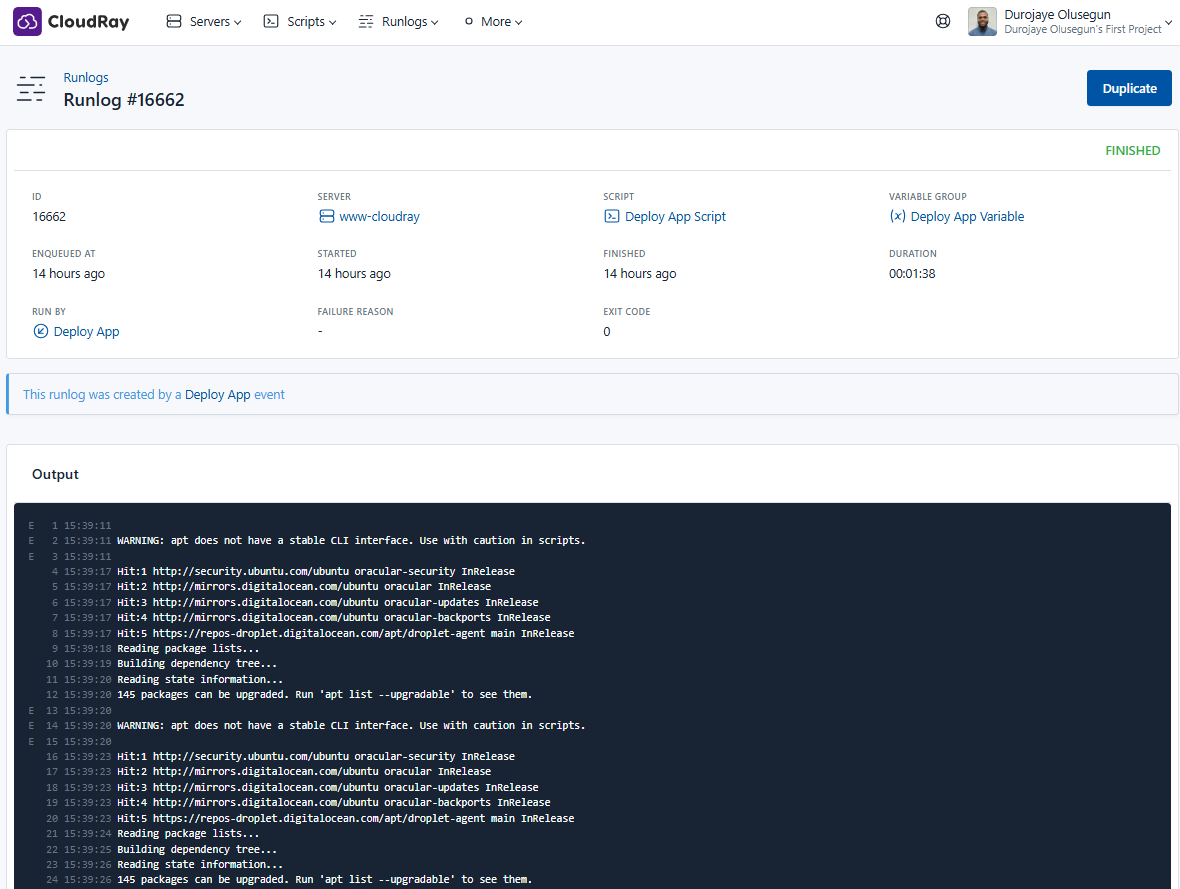Open the www-cloudray server link

(x=379, y=217)
